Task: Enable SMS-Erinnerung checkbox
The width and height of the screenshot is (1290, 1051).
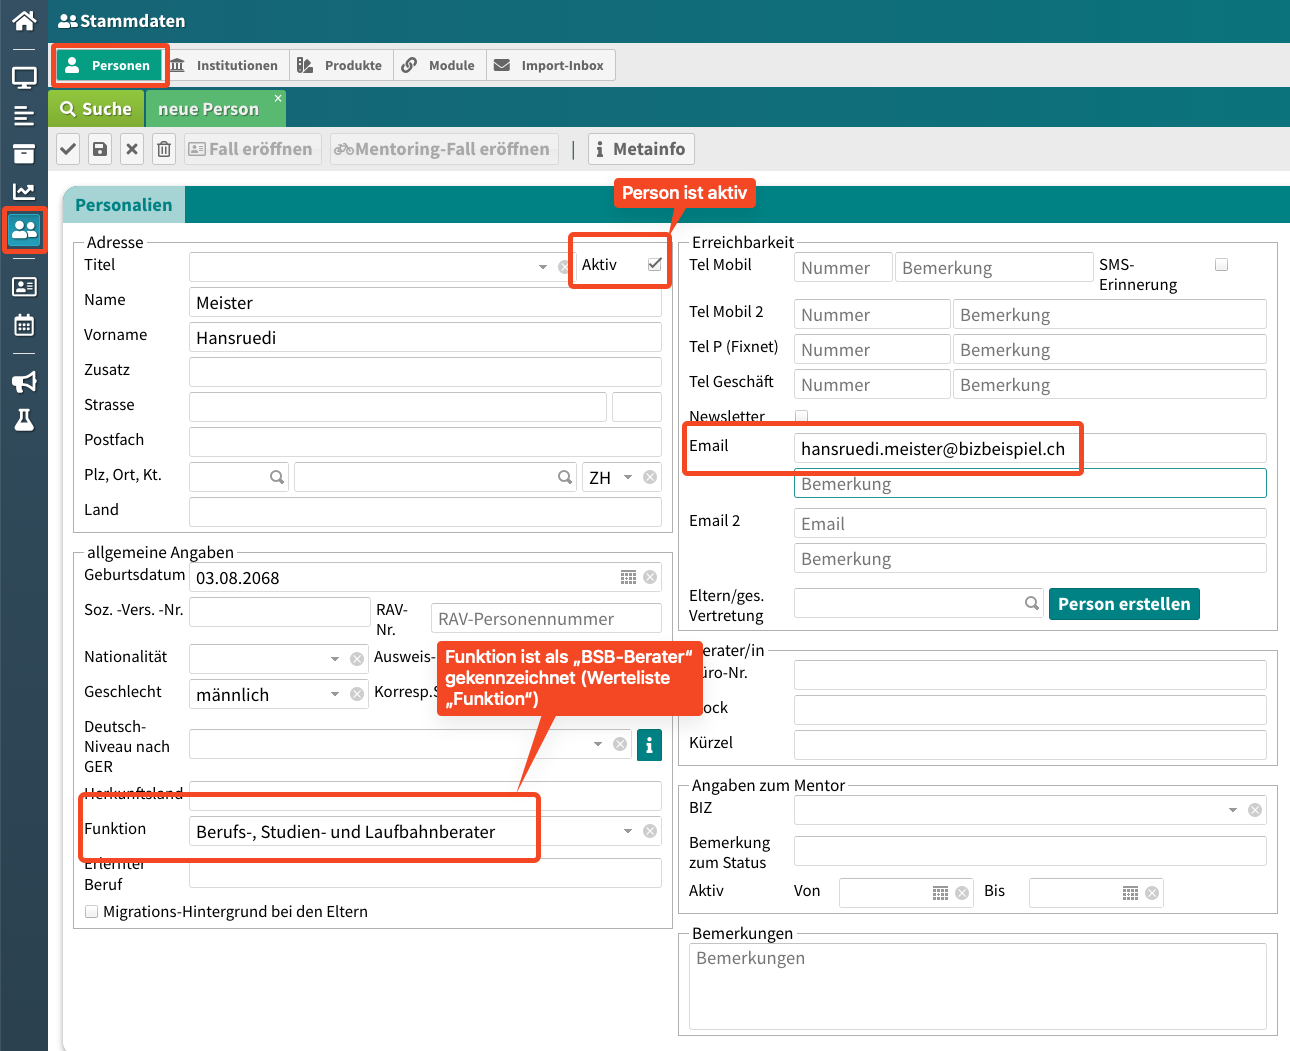Action: click(x=1221, y=264)
